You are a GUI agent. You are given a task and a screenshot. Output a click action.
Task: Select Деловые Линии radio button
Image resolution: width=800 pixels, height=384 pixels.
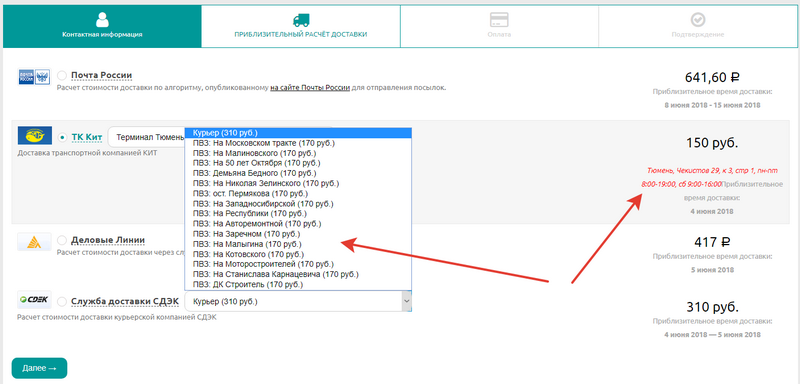62,240
